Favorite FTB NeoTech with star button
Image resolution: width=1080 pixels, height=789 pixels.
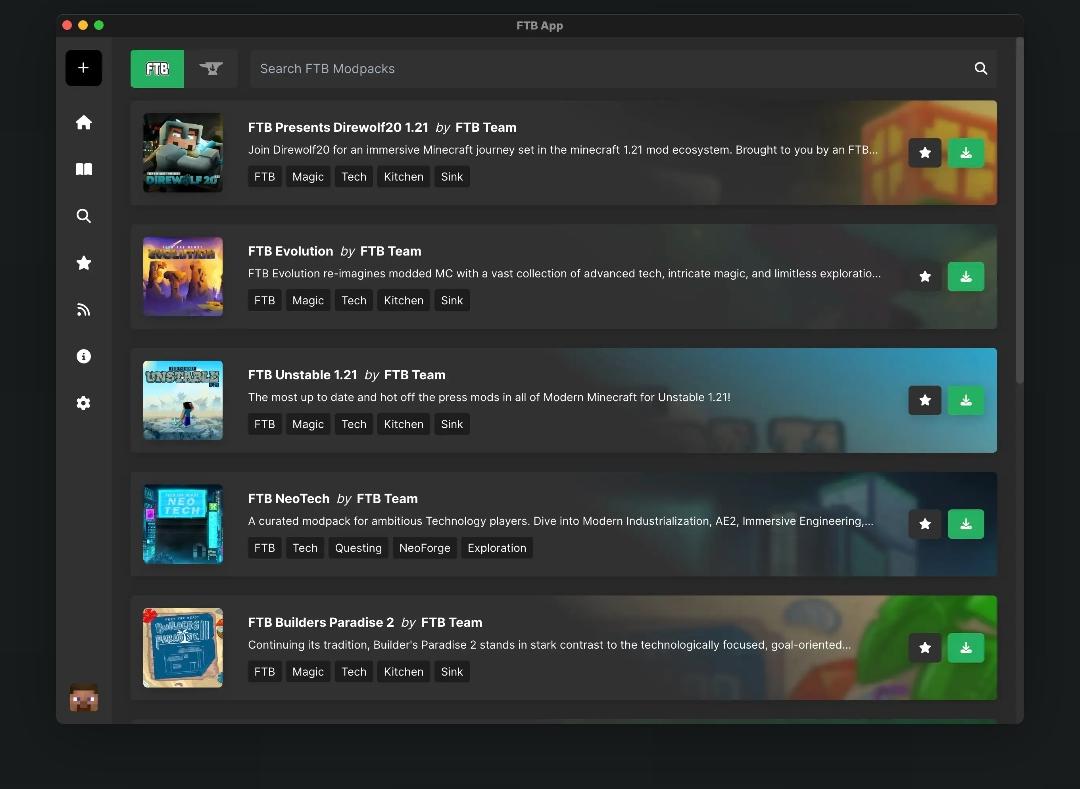(x=925, y=525)
